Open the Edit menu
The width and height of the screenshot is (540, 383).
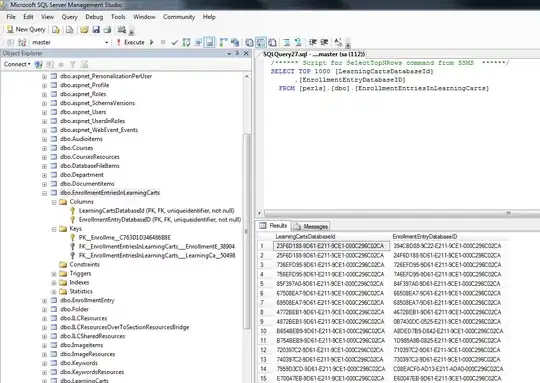pos(28,17)
